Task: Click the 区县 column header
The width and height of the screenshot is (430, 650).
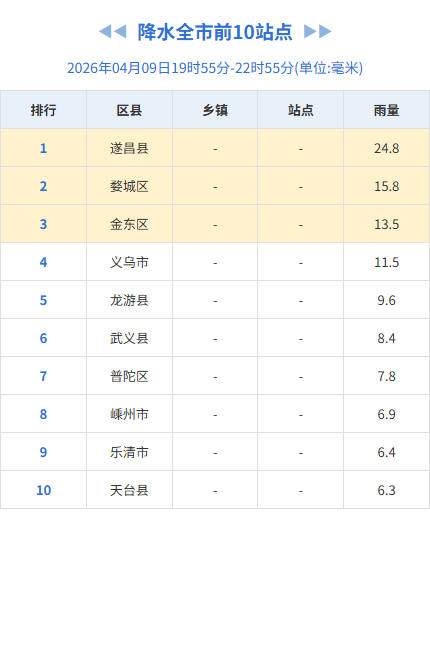Action: click(129, 110)
